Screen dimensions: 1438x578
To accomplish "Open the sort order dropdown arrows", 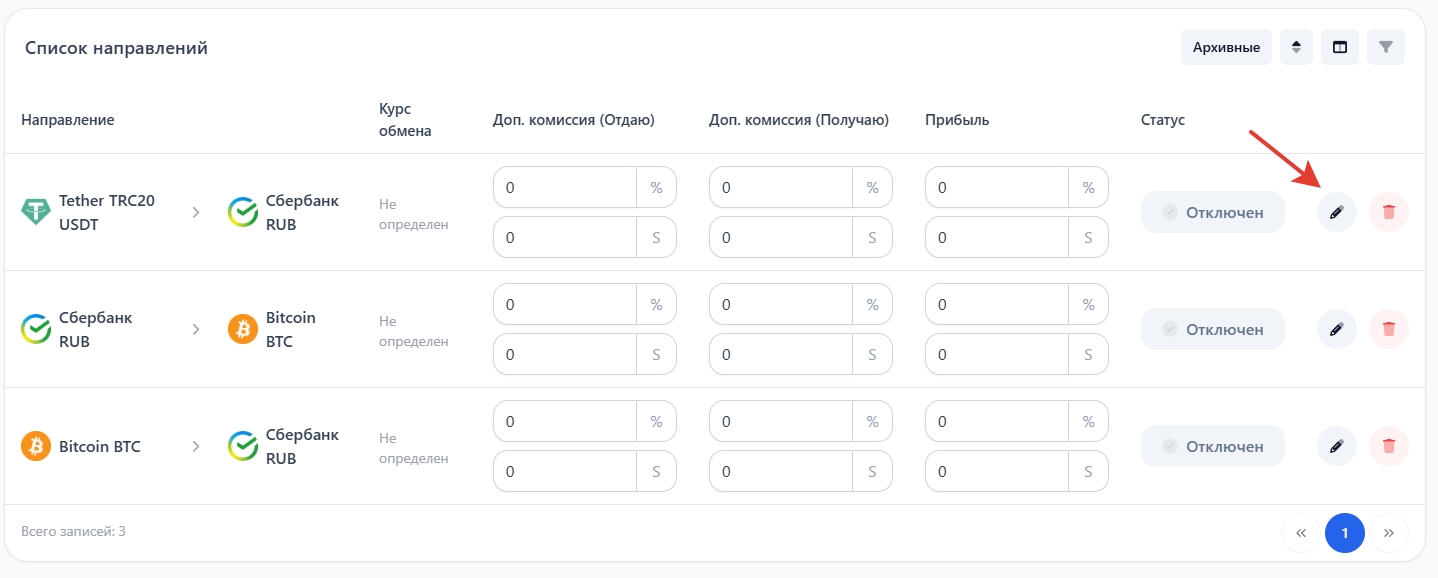I will (x=1296, y=47).
